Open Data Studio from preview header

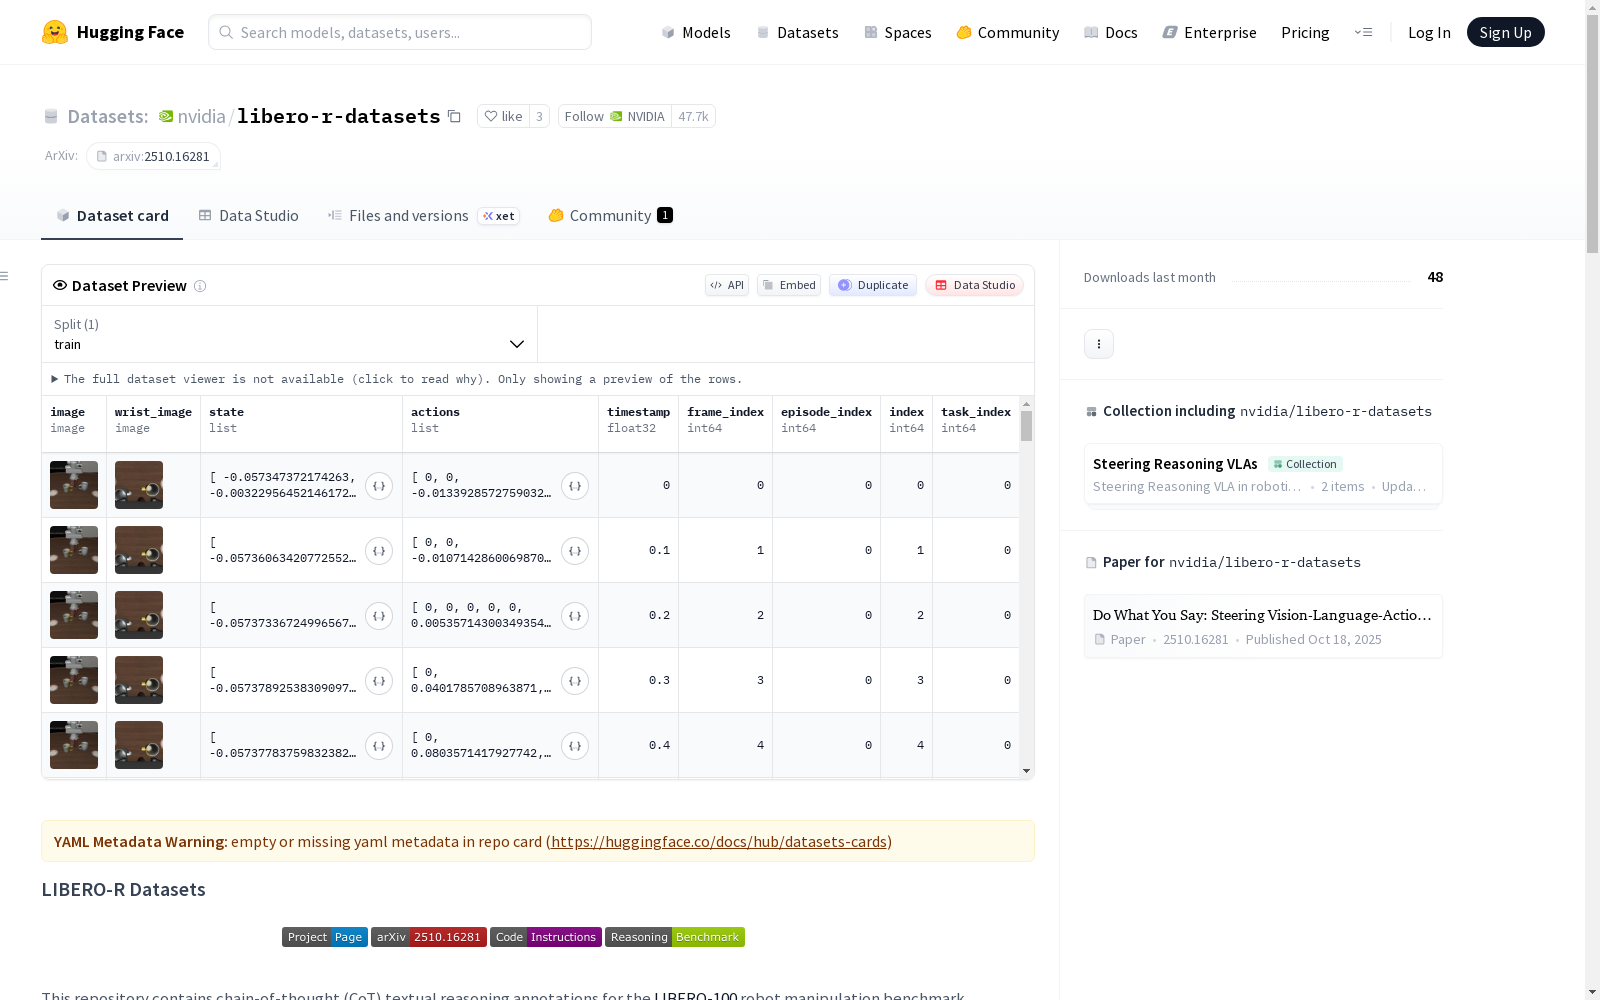click(x=975, y=285)
